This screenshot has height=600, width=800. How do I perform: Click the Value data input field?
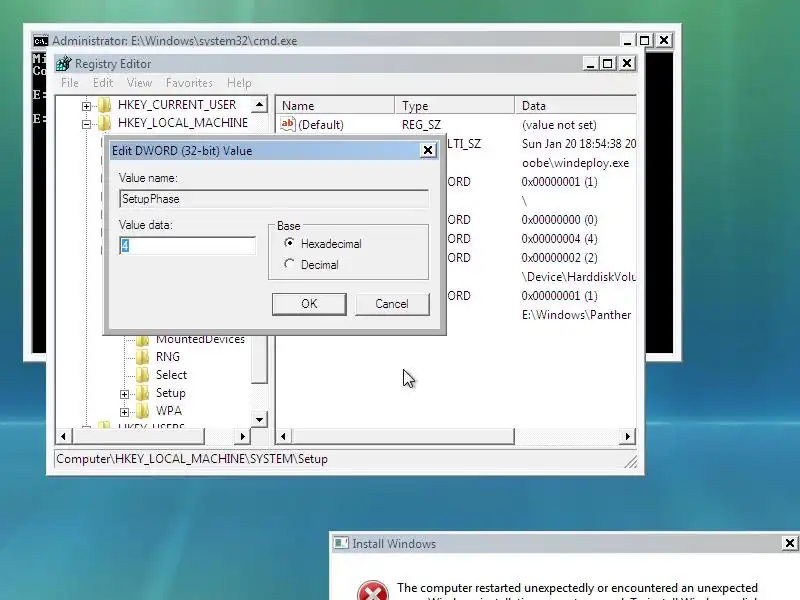187,246
